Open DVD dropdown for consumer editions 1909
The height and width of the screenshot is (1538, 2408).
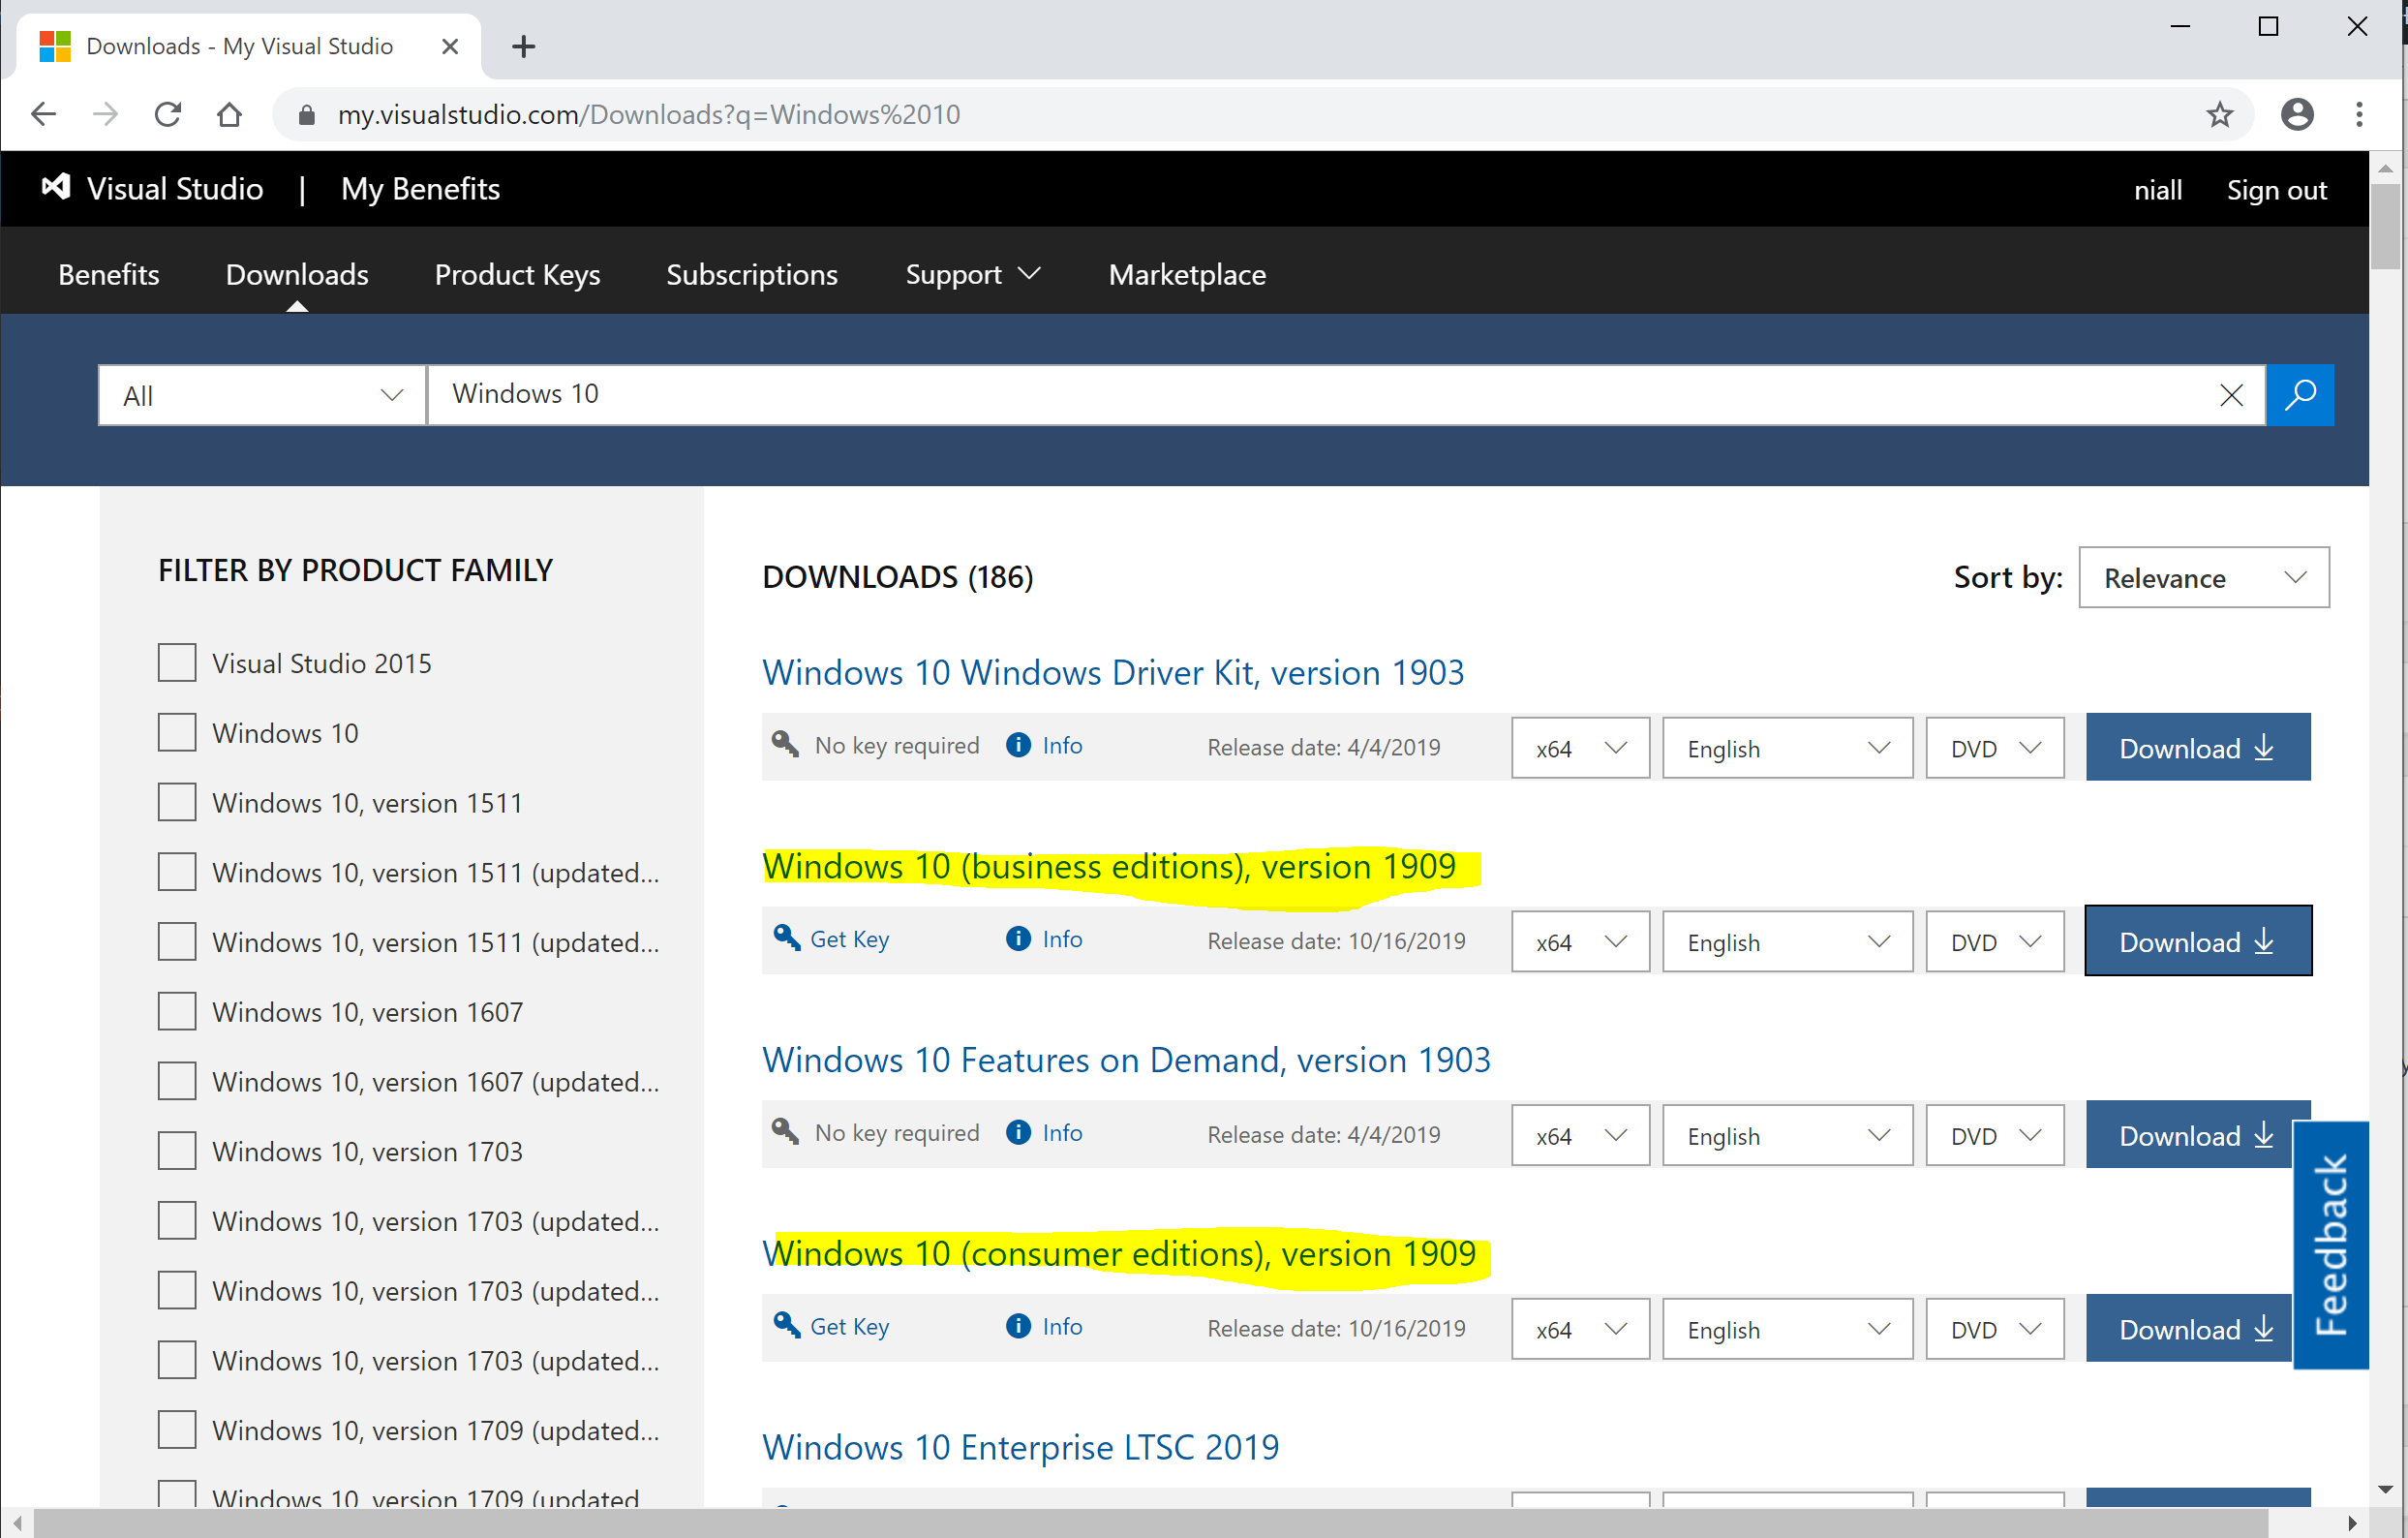[1995, 1329]
